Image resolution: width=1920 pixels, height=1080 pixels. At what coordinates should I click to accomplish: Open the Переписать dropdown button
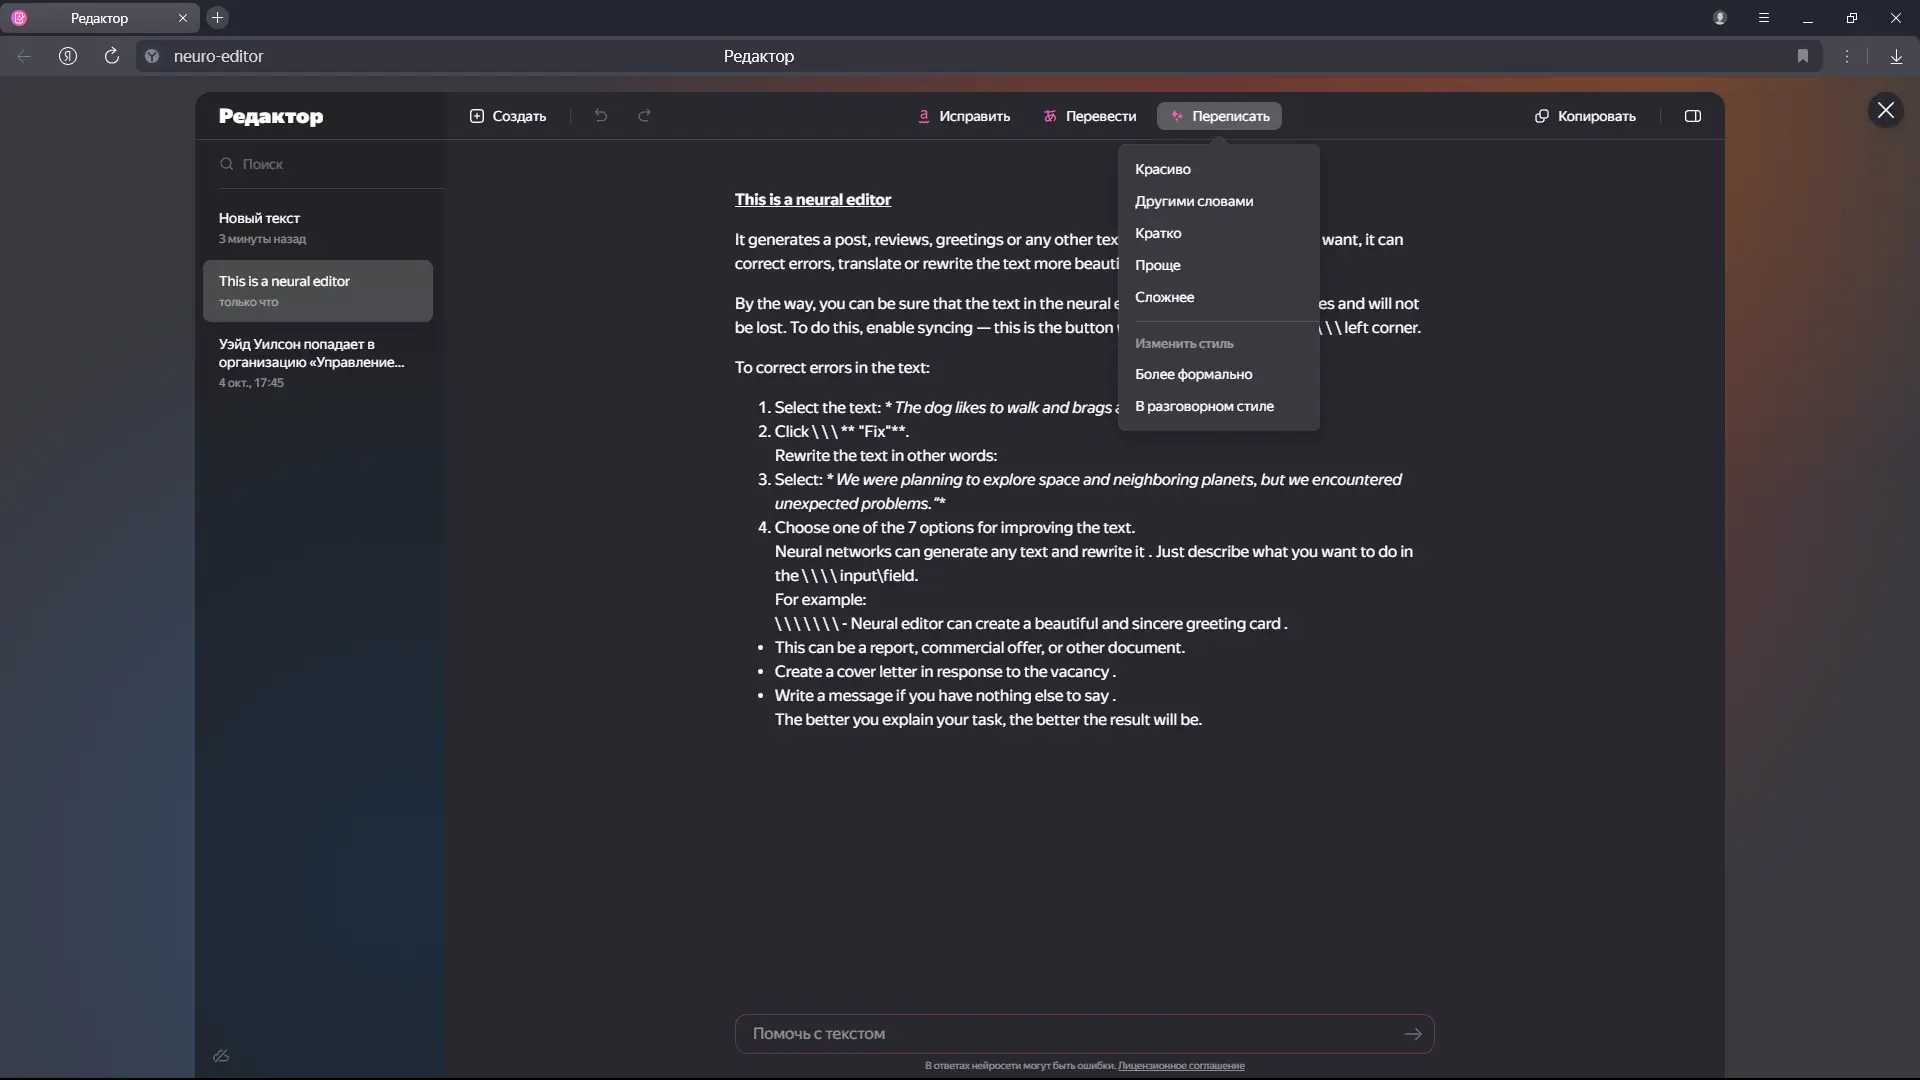click(1219, 116)
